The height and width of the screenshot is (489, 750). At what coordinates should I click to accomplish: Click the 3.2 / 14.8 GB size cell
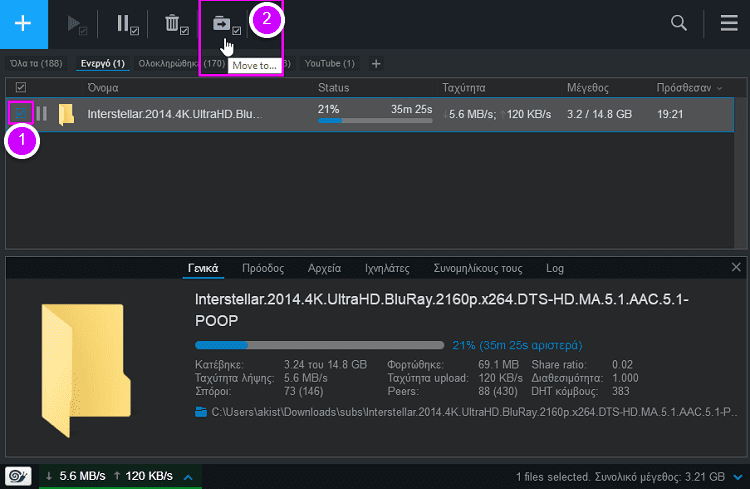(599, 114)
